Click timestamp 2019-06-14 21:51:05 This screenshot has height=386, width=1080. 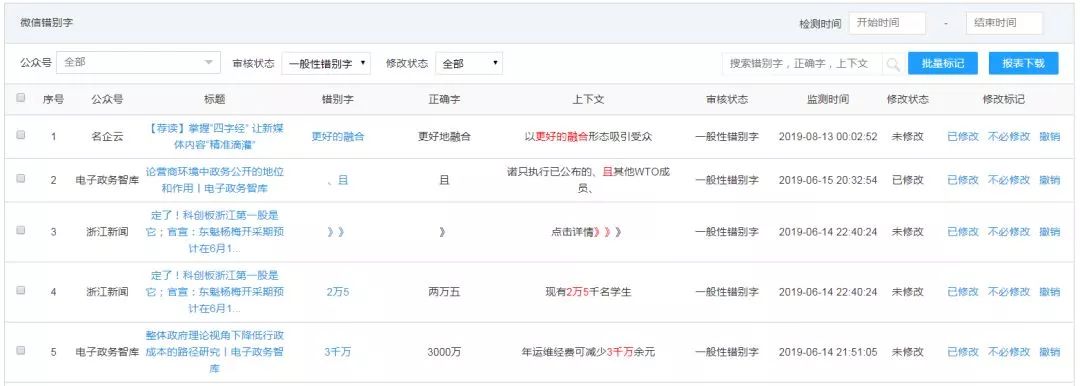pyautogui.click(x=828, y=352)
